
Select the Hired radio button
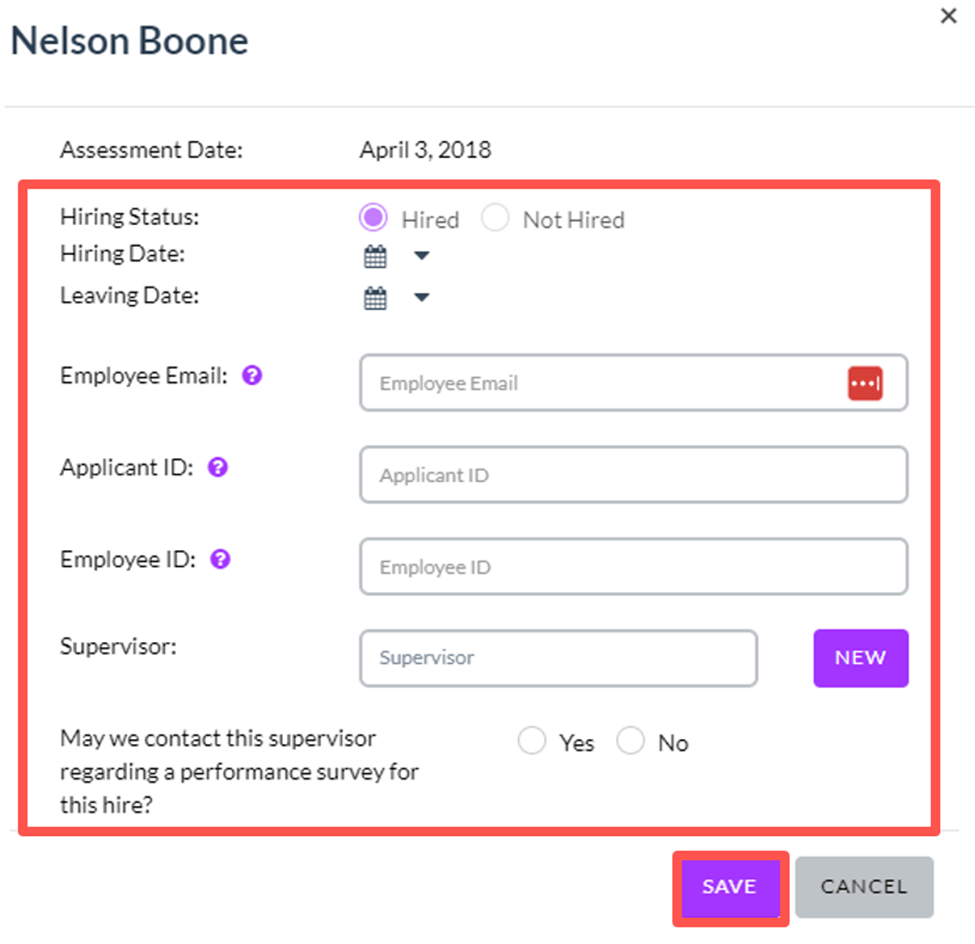[373, 218]
